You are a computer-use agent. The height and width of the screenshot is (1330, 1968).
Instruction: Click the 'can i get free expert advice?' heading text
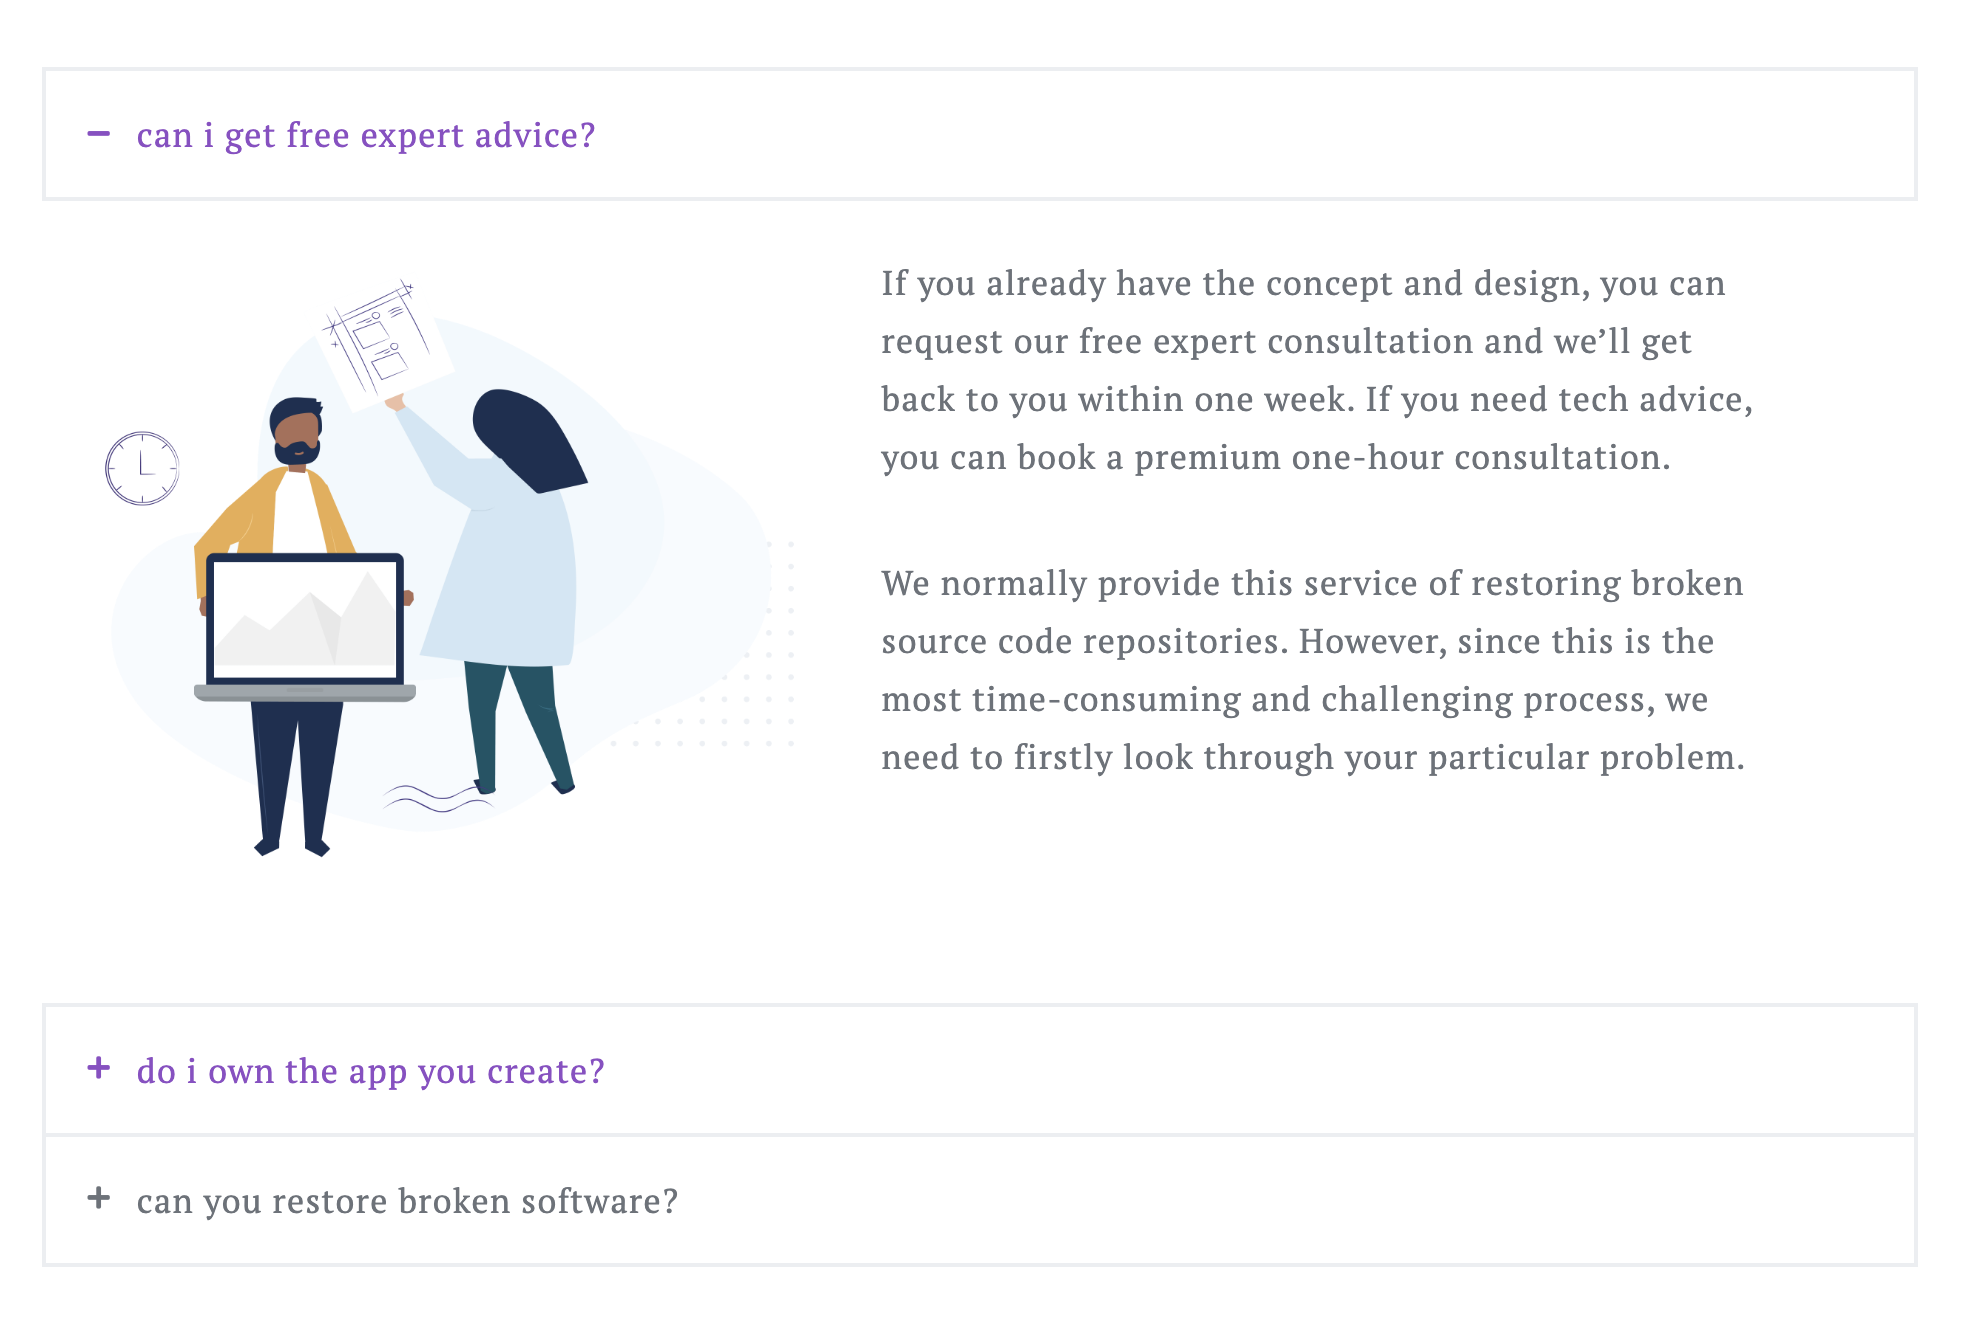(366, 135)
